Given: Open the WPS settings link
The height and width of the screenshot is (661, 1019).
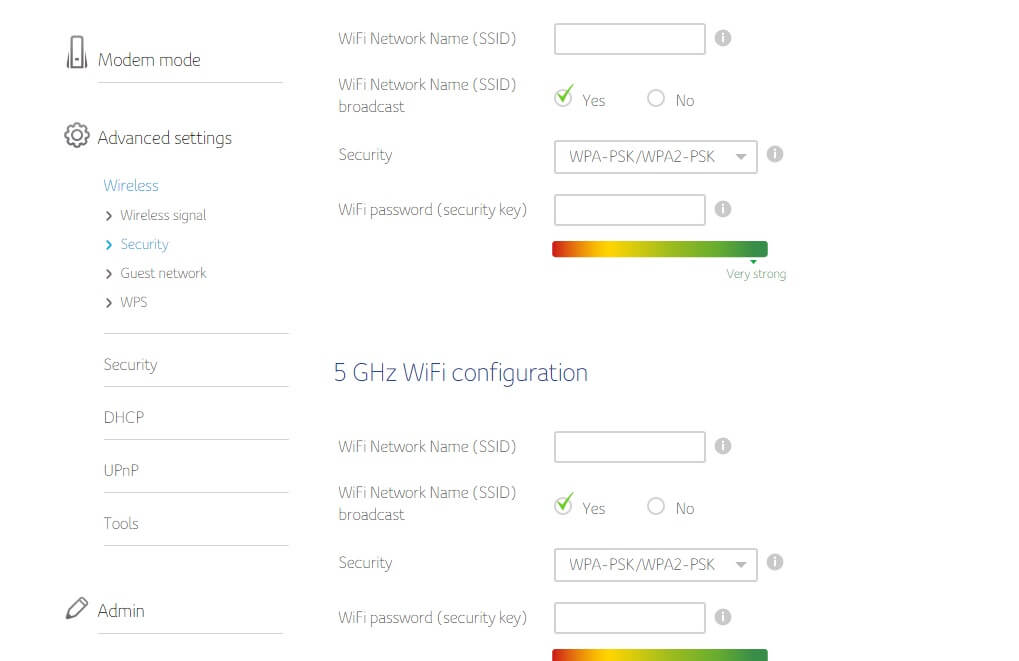Looking at the screenshot, I should (x=133, y=302).
